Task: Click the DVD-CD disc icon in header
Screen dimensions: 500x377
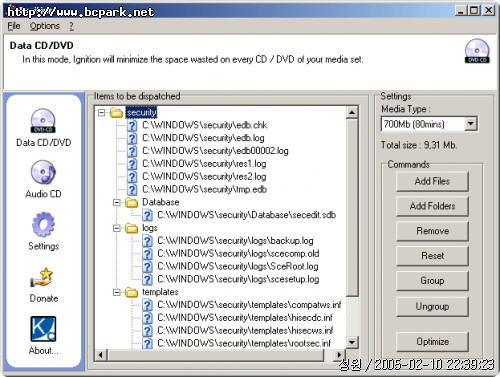Action: coord(477,51)
